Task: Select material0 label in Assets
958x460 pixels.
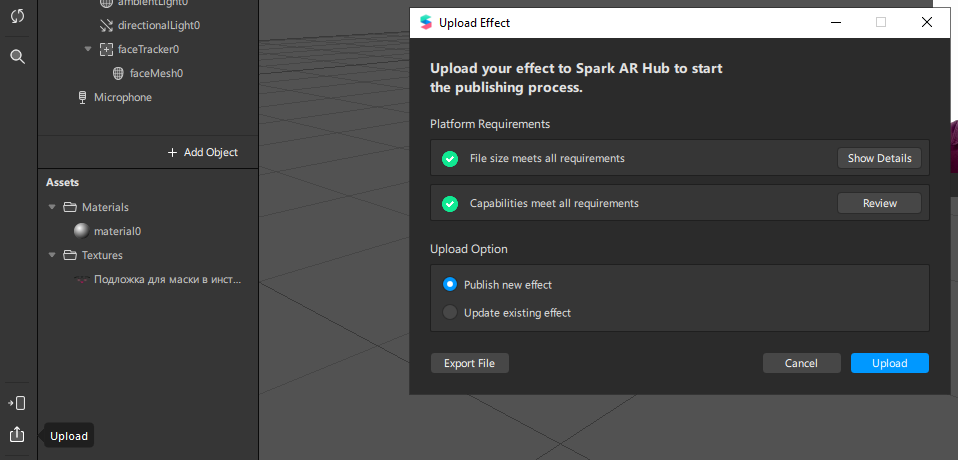Action: (x=117, y=232)
